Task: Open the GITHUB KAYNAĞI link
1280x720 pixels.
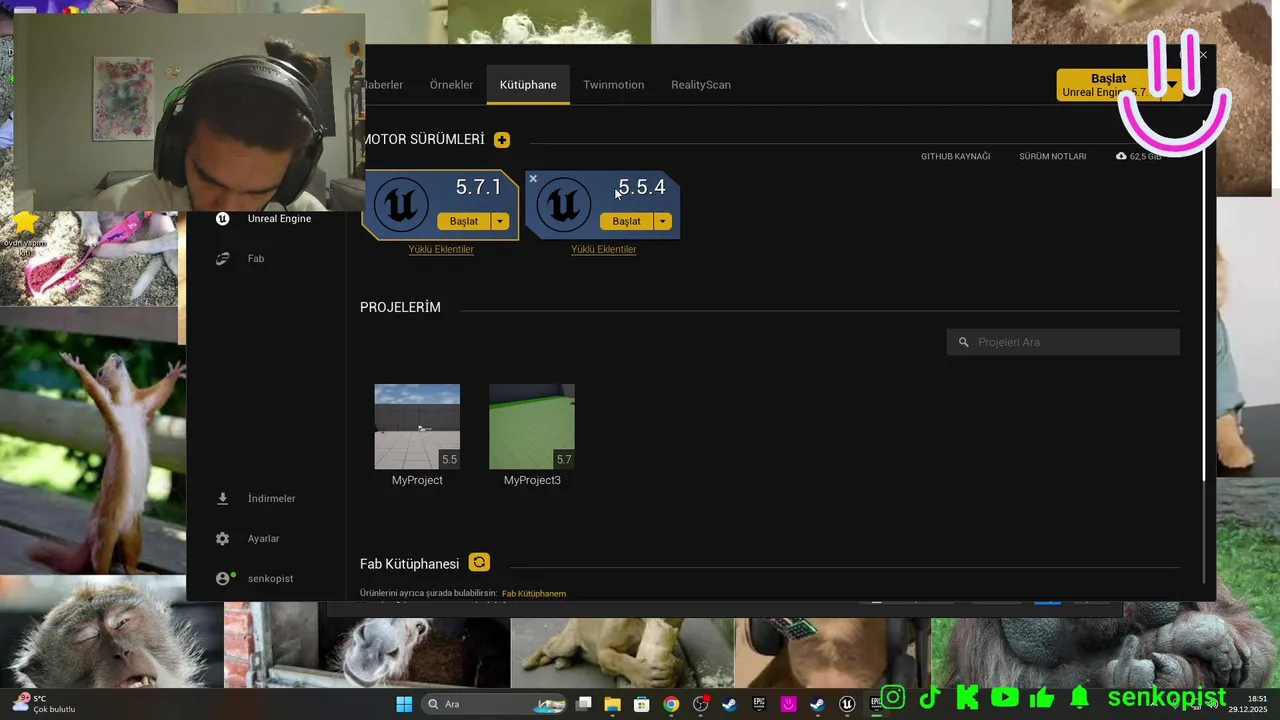Action: pos(956,157)
